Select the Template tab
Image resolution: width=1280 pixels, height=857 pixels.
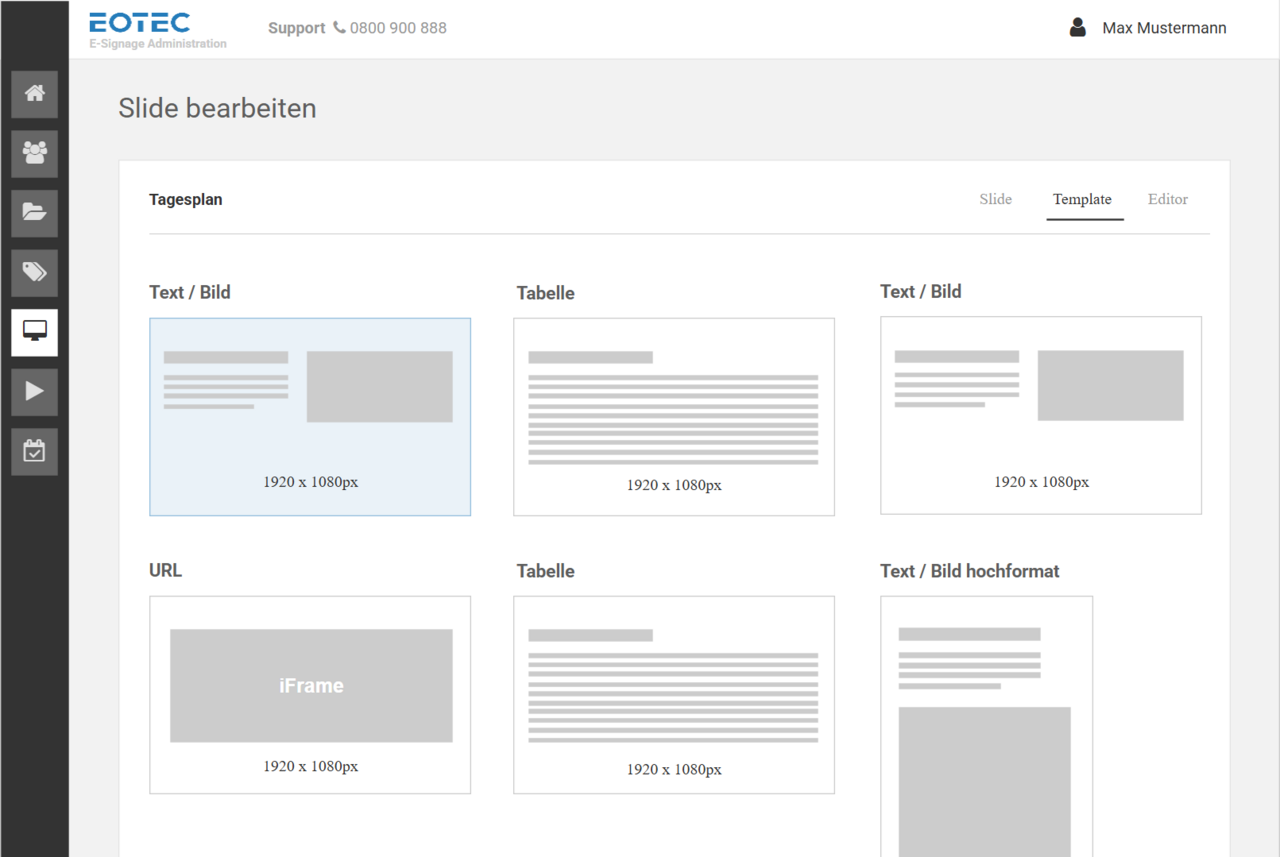[x=1082, y=199]
